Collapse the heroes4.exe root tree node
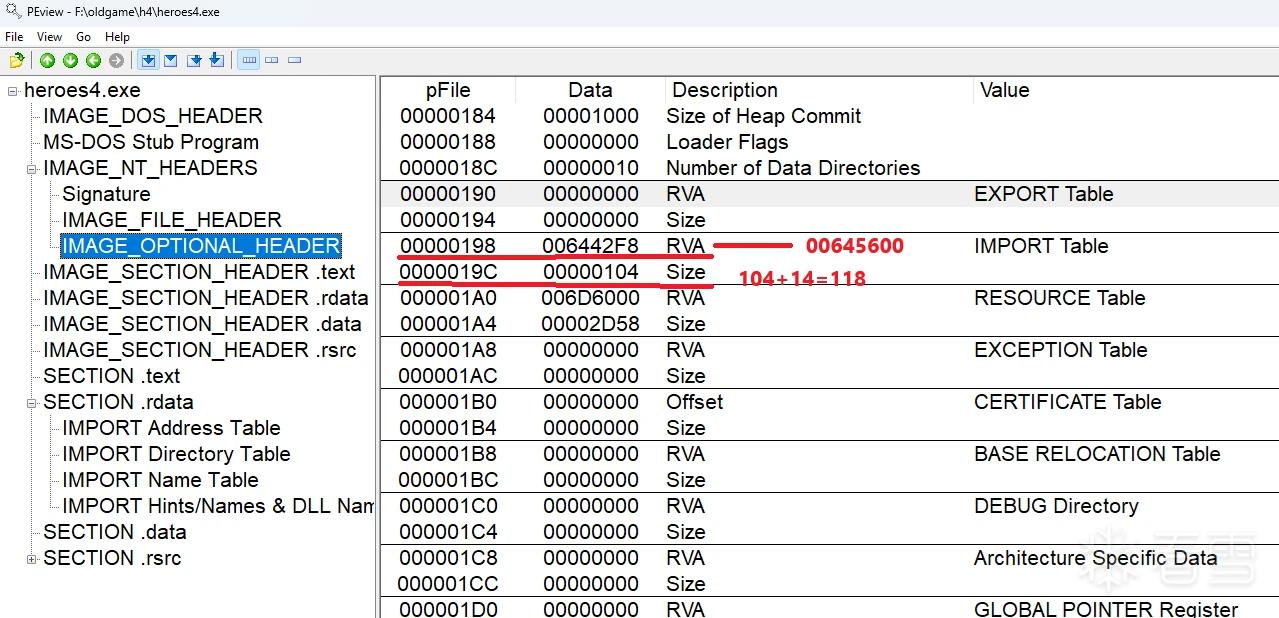The height and width of the screenshot is (618, 1279). coord(13,91)
